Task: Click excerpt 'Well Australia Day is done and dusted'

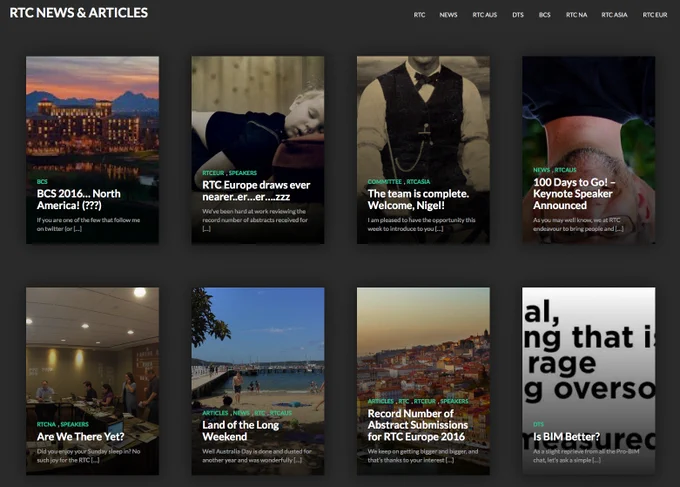Action: (257, 456)
